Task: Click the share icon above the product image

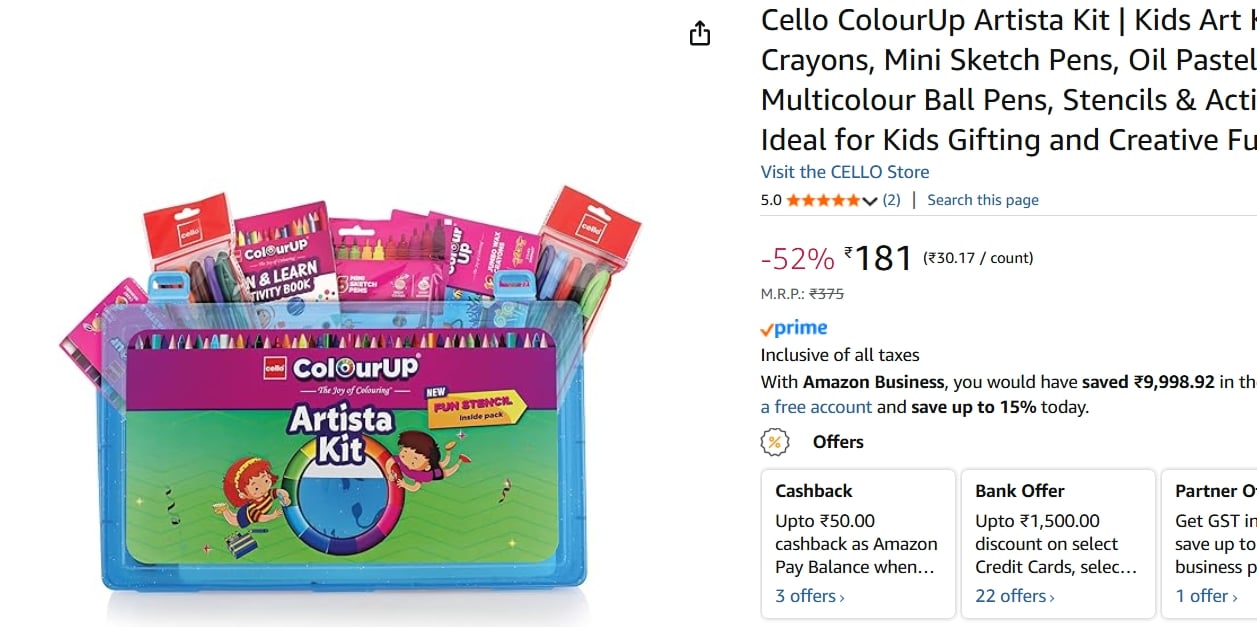Action: click(700, 34)
